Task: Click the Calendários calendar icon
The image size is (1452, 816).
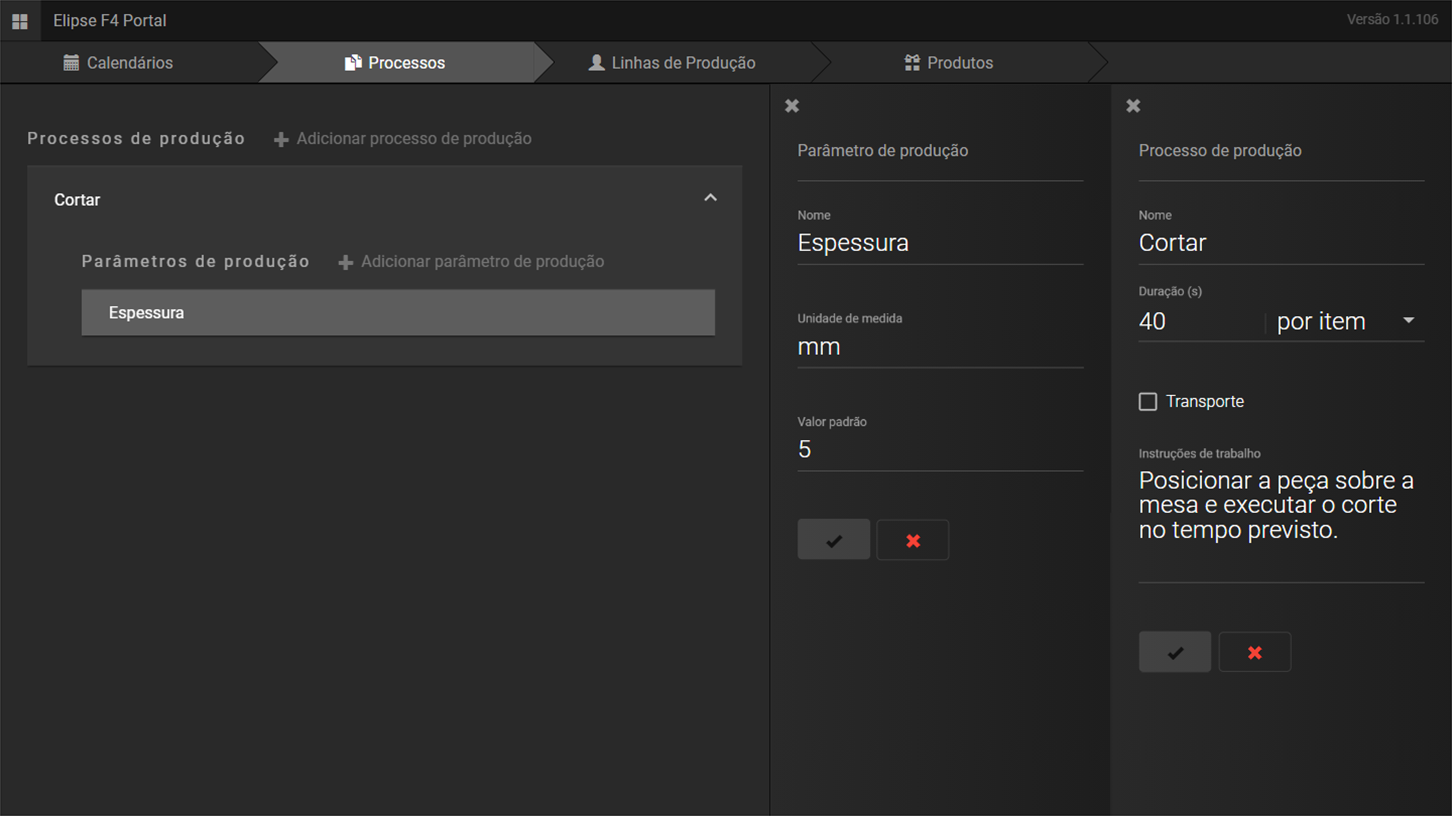Action: pyautogui.click(x=71, y=63)
